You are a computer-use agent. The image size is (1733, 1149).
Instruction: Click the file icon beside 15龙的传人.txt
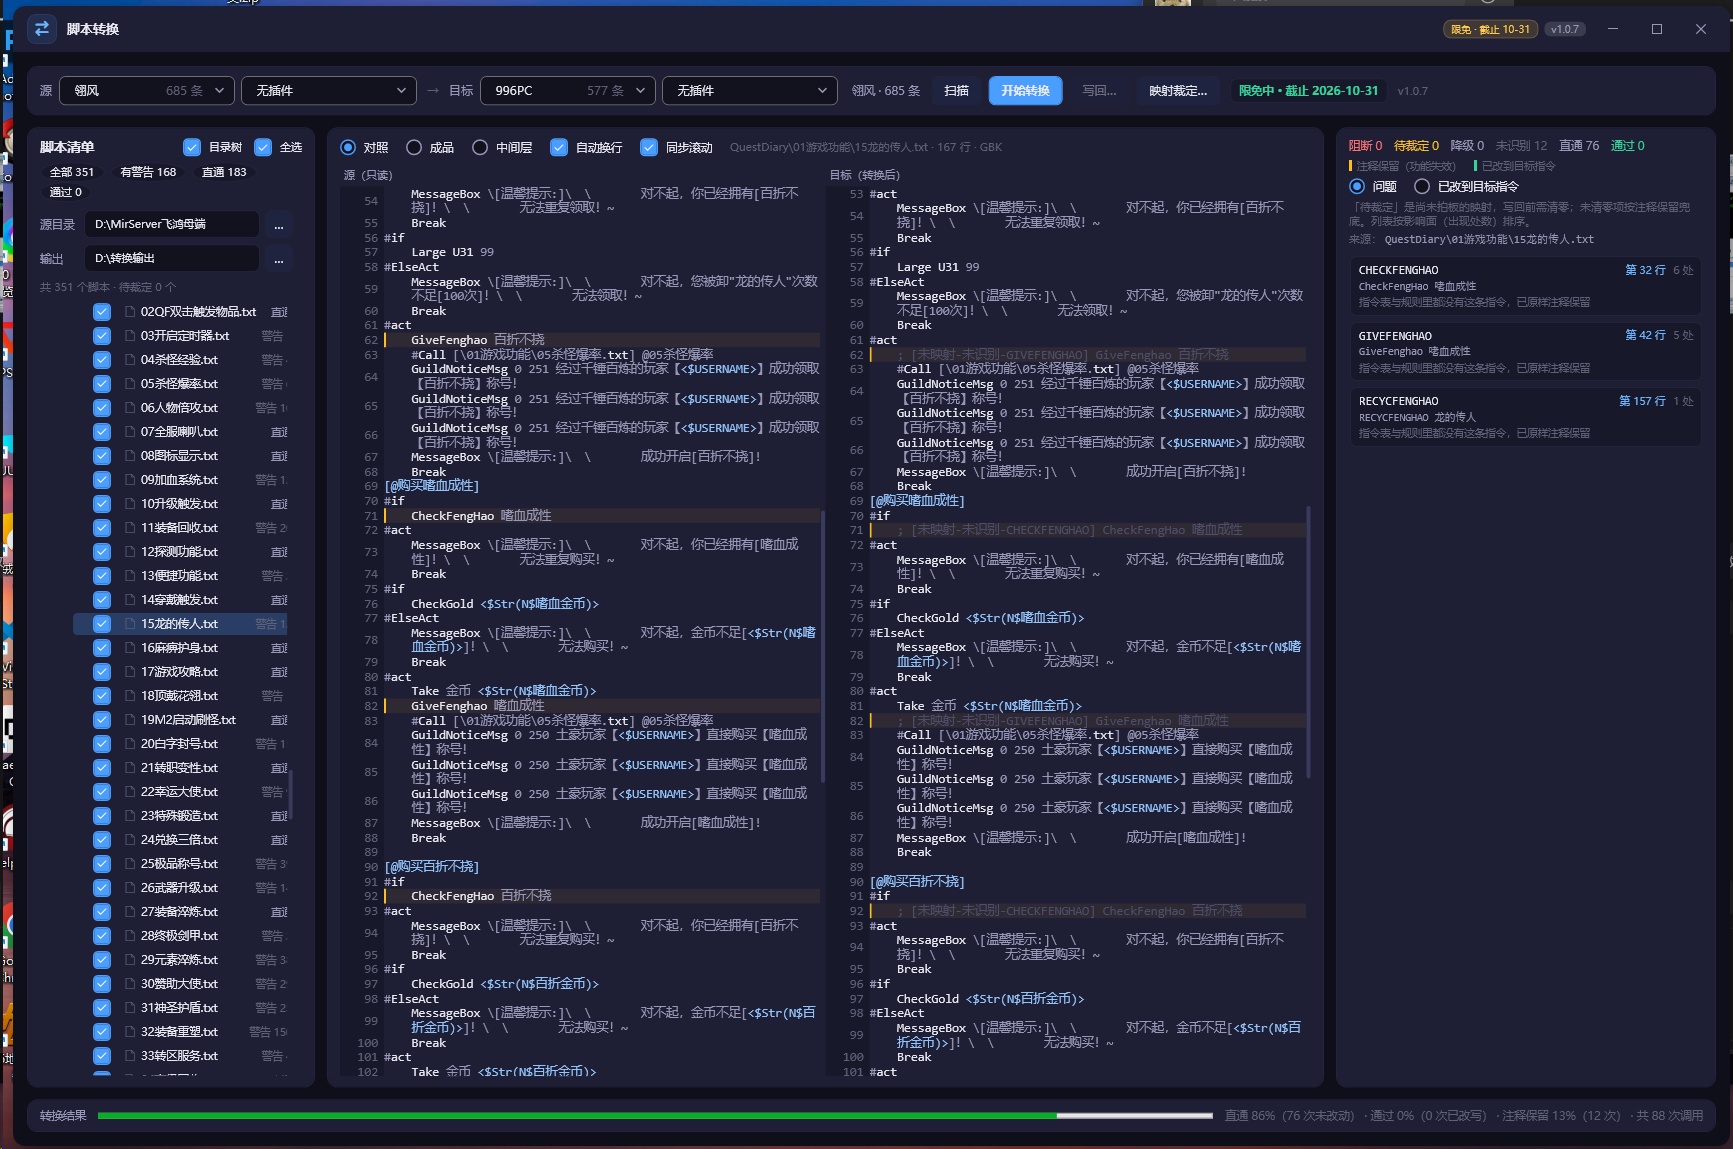pos(130,624)
